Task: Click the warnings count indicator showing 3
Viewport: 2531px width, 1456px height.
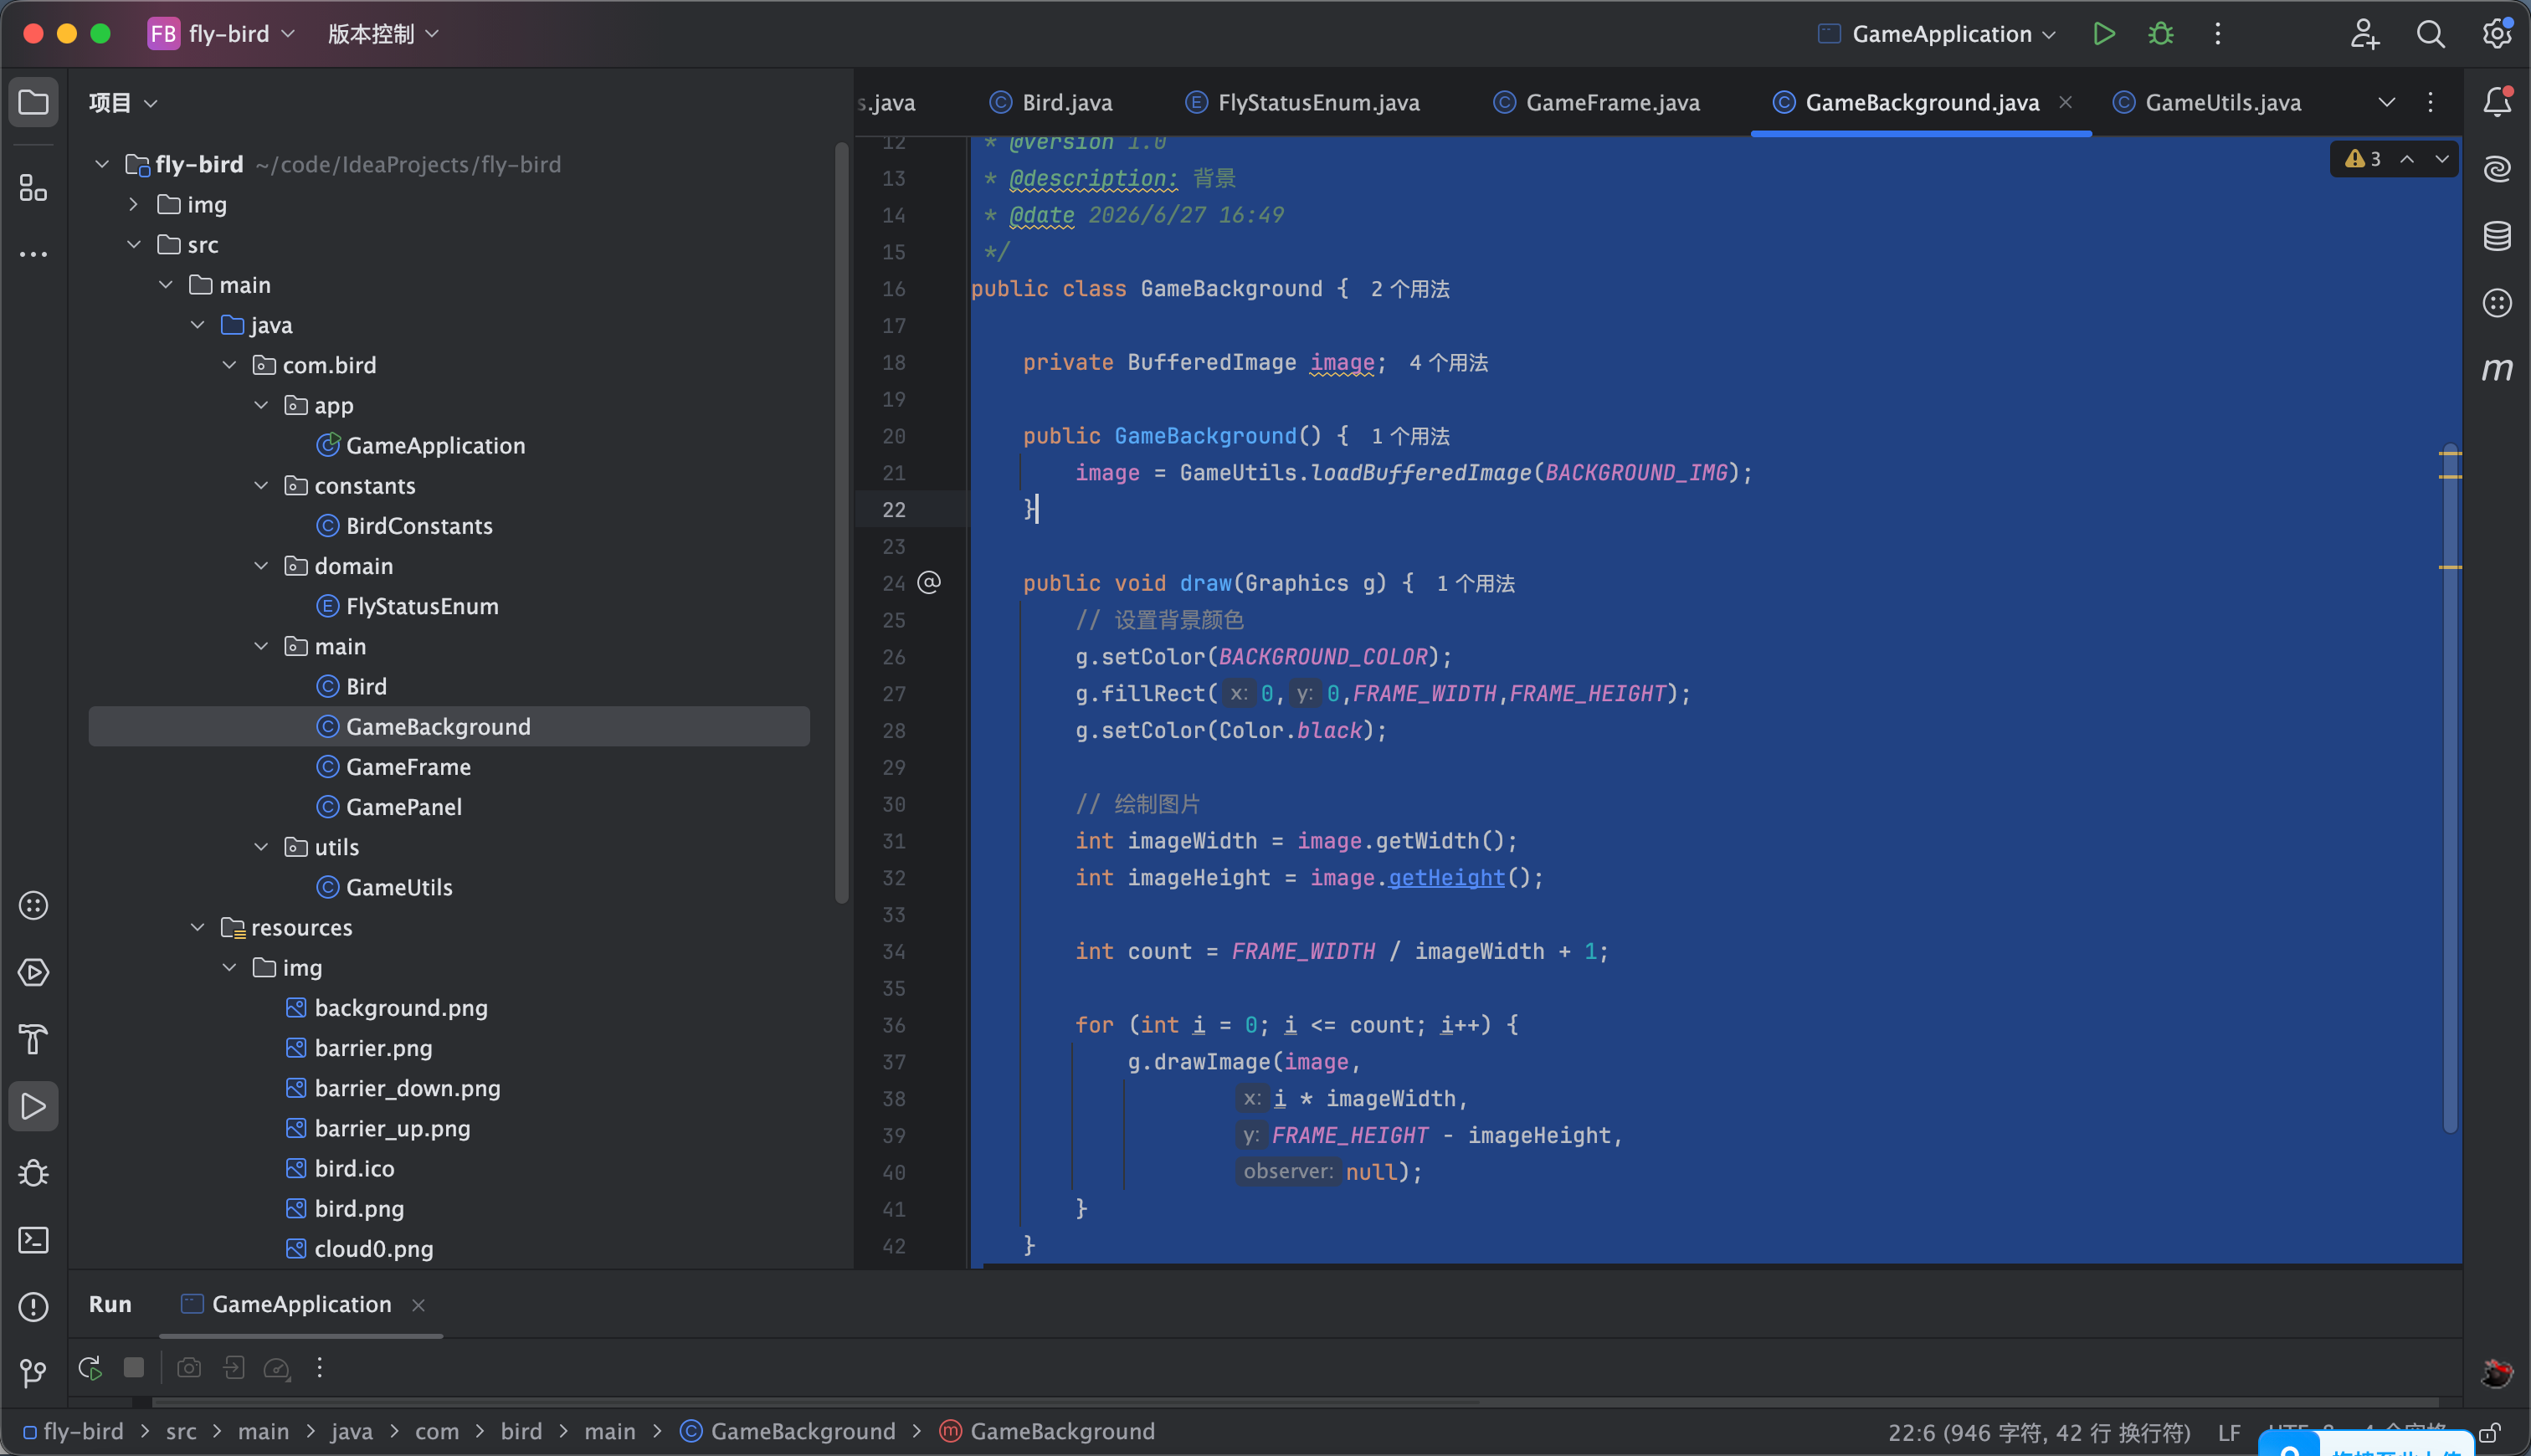Action: tap(2362, 159)
